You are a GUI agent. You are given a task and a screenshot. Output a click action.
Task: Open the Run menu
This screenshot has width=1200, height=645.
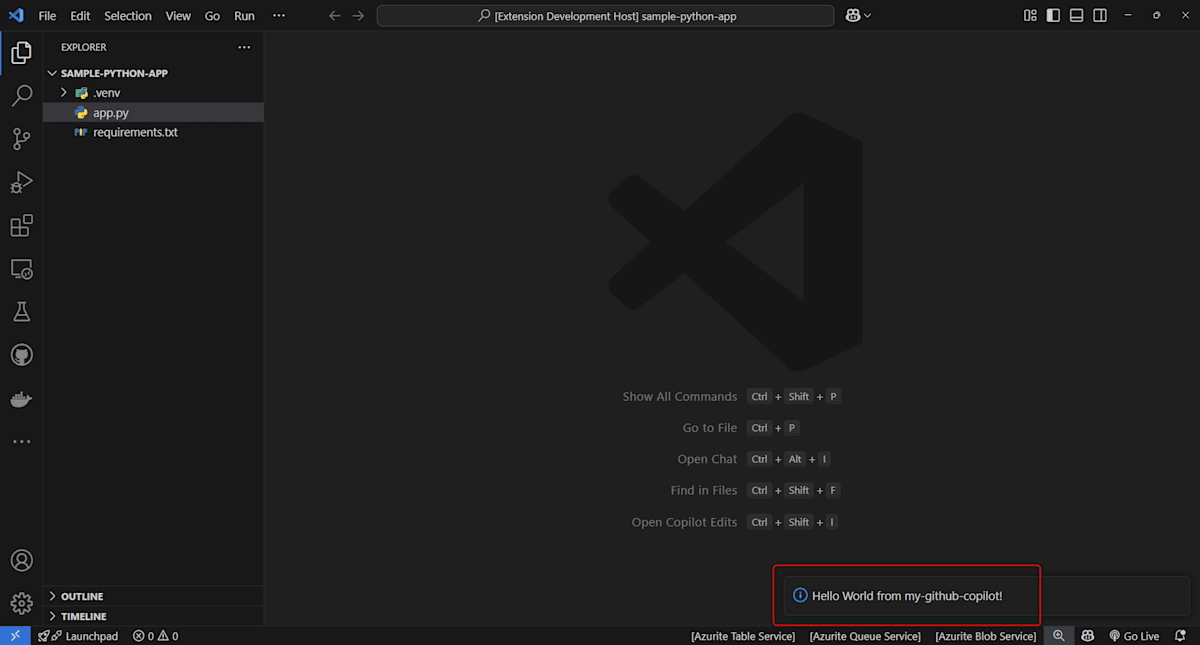pos(244,16)
